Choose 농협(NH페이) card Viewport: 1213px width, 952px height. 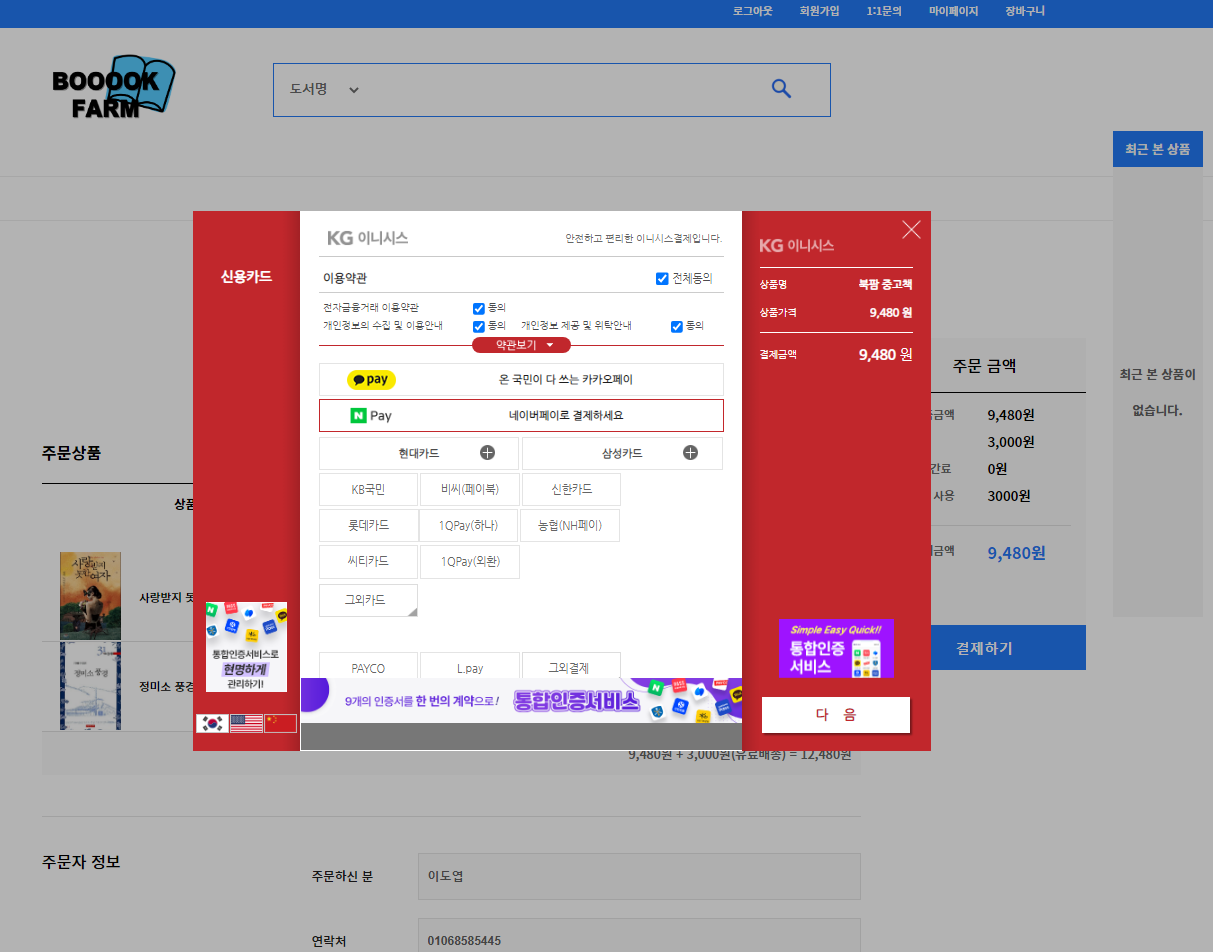571,526
